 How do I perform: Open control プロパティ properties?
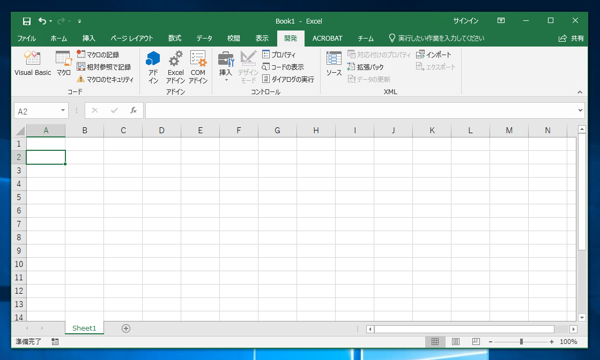click(279, 55)
